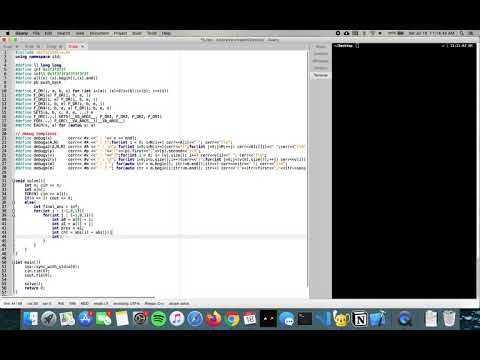Open Spotify from the Dock
The height and width of the screenshot is (360, 480).
click(x=159, y=319)
